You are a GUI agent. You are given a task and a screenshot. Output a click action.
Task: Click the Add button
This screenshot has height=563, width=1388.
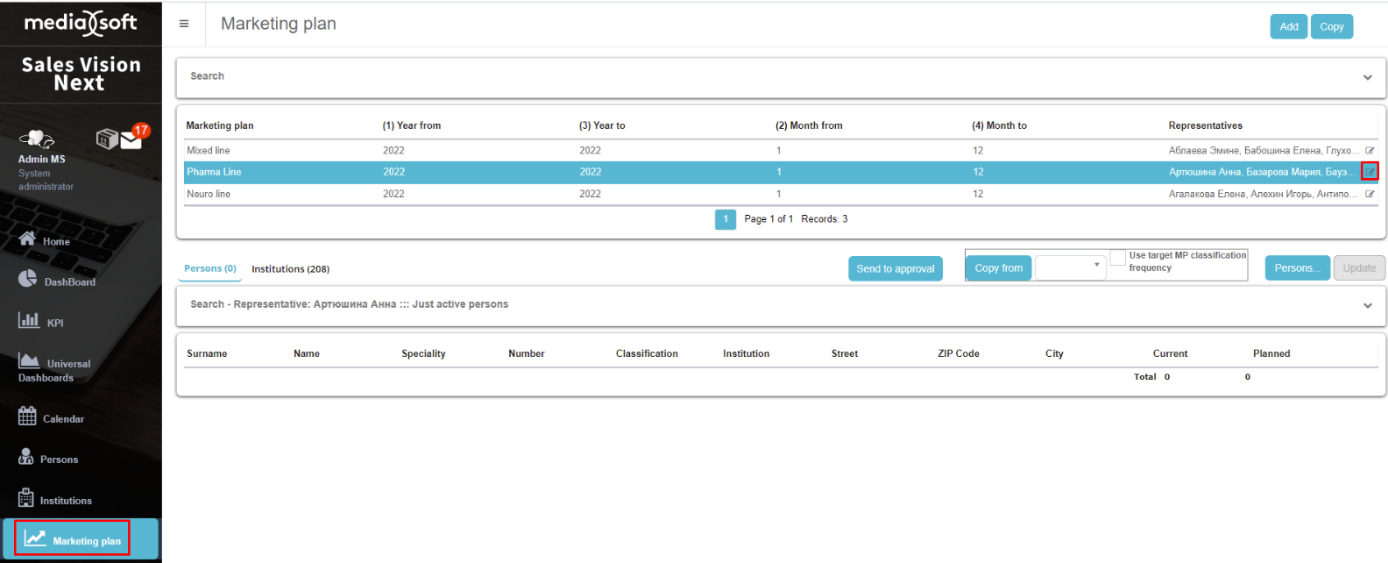point(1288,27)
